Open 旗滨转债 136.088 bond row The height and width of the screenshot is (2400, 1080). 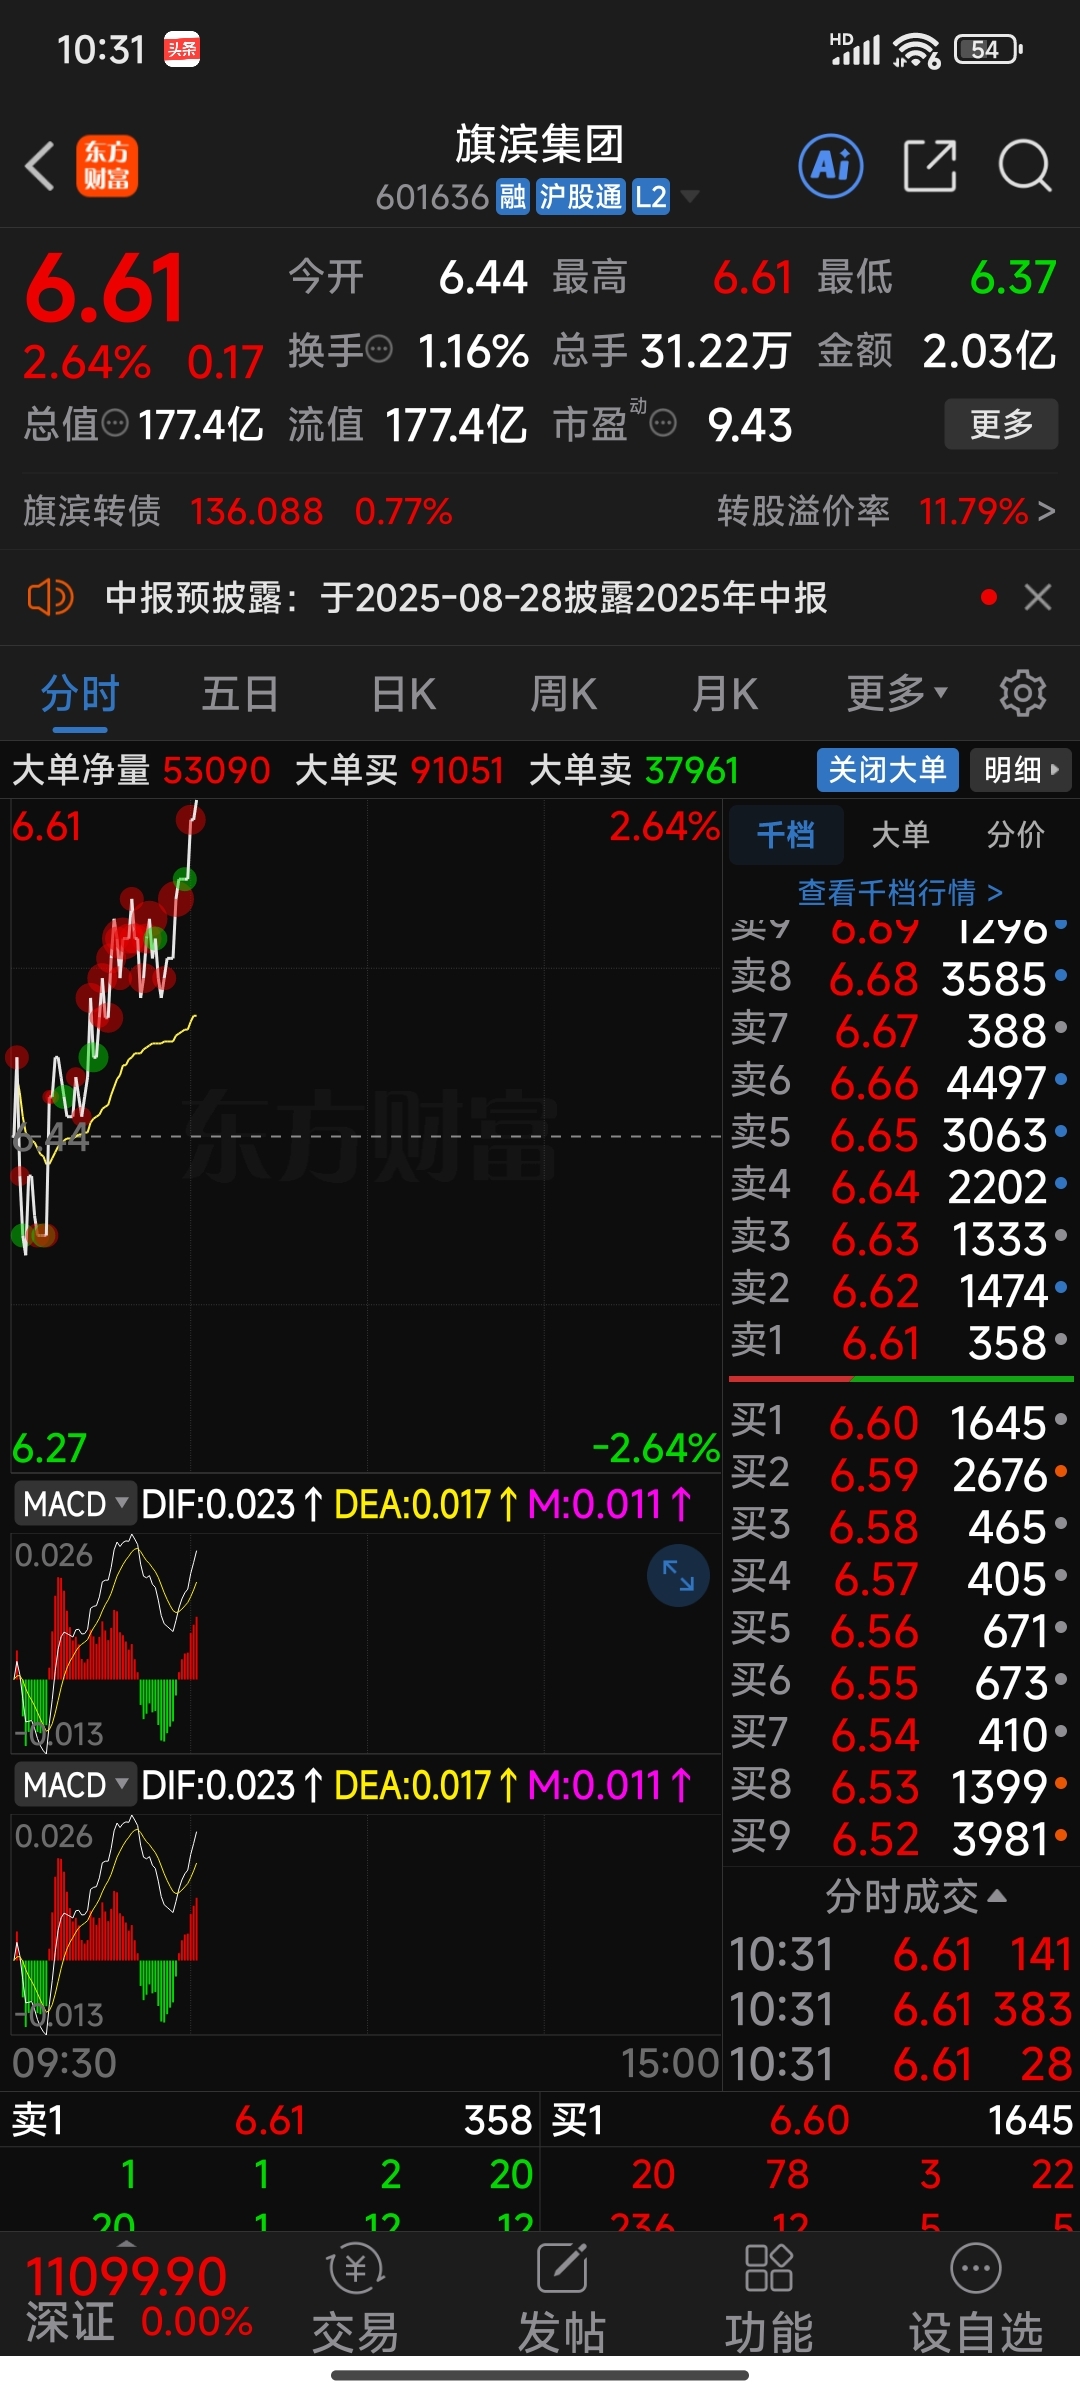pyautogui.click(x=238, y=511)
